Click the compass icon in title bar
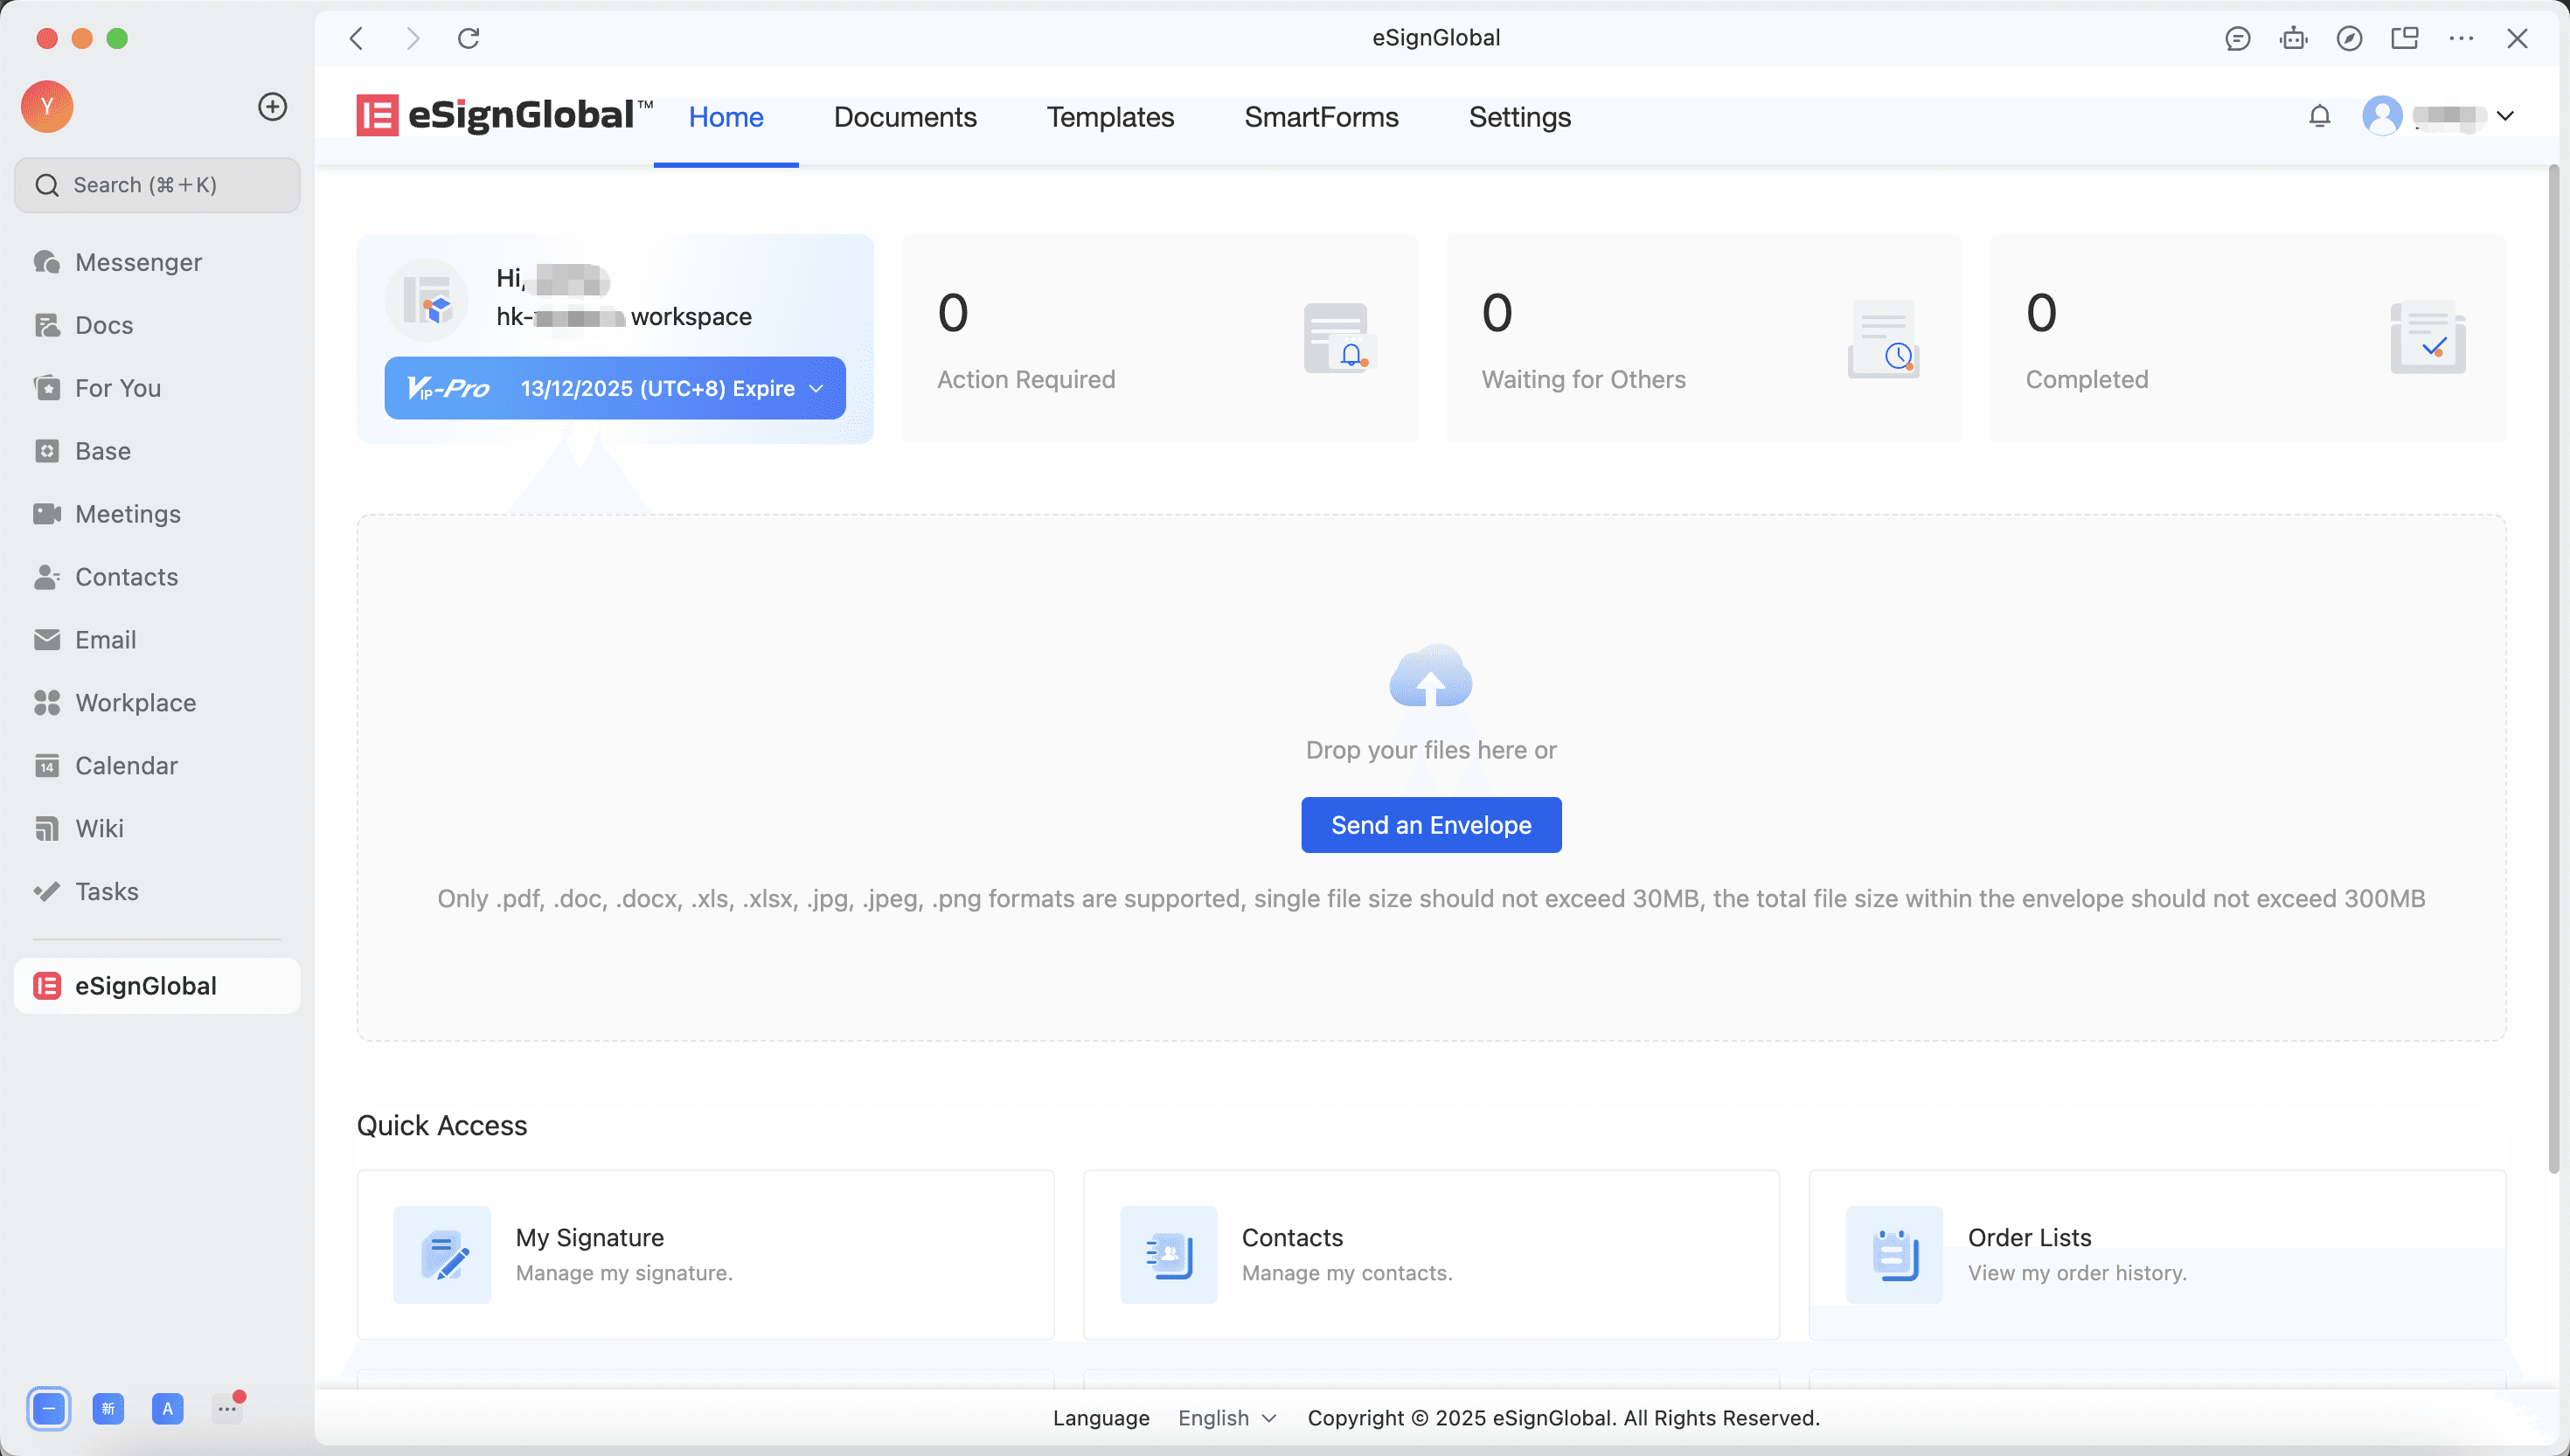 pyautogui.click(x=2349, y=38)
